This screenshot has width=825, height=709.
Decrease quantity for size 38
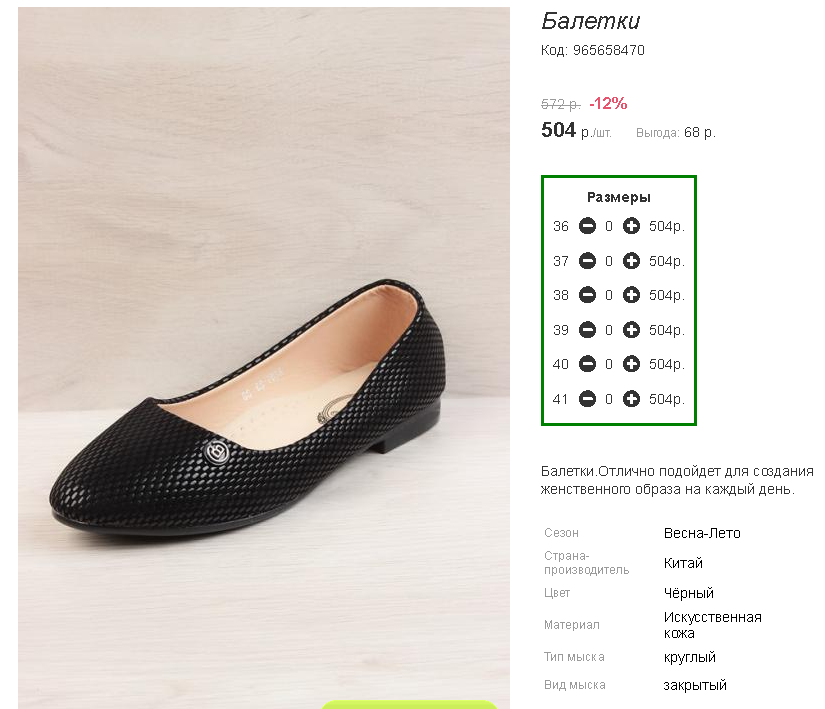[587, 295]
